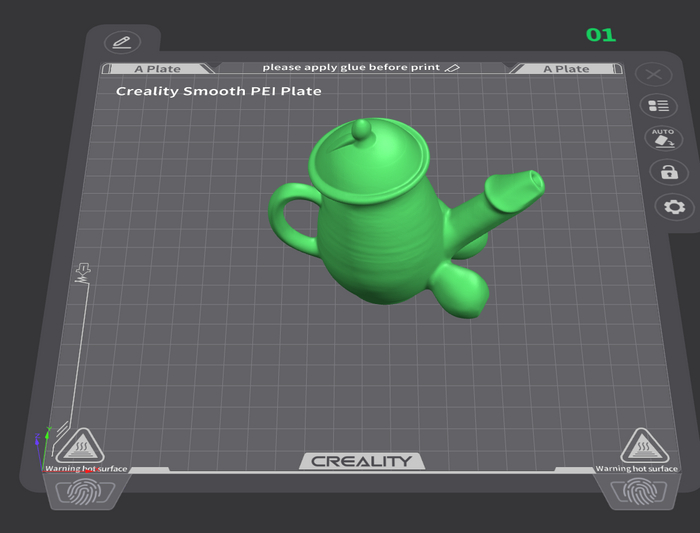Click the teapot spout opening
The width and height of the screenshot is (700, 533).
point(530,183)
